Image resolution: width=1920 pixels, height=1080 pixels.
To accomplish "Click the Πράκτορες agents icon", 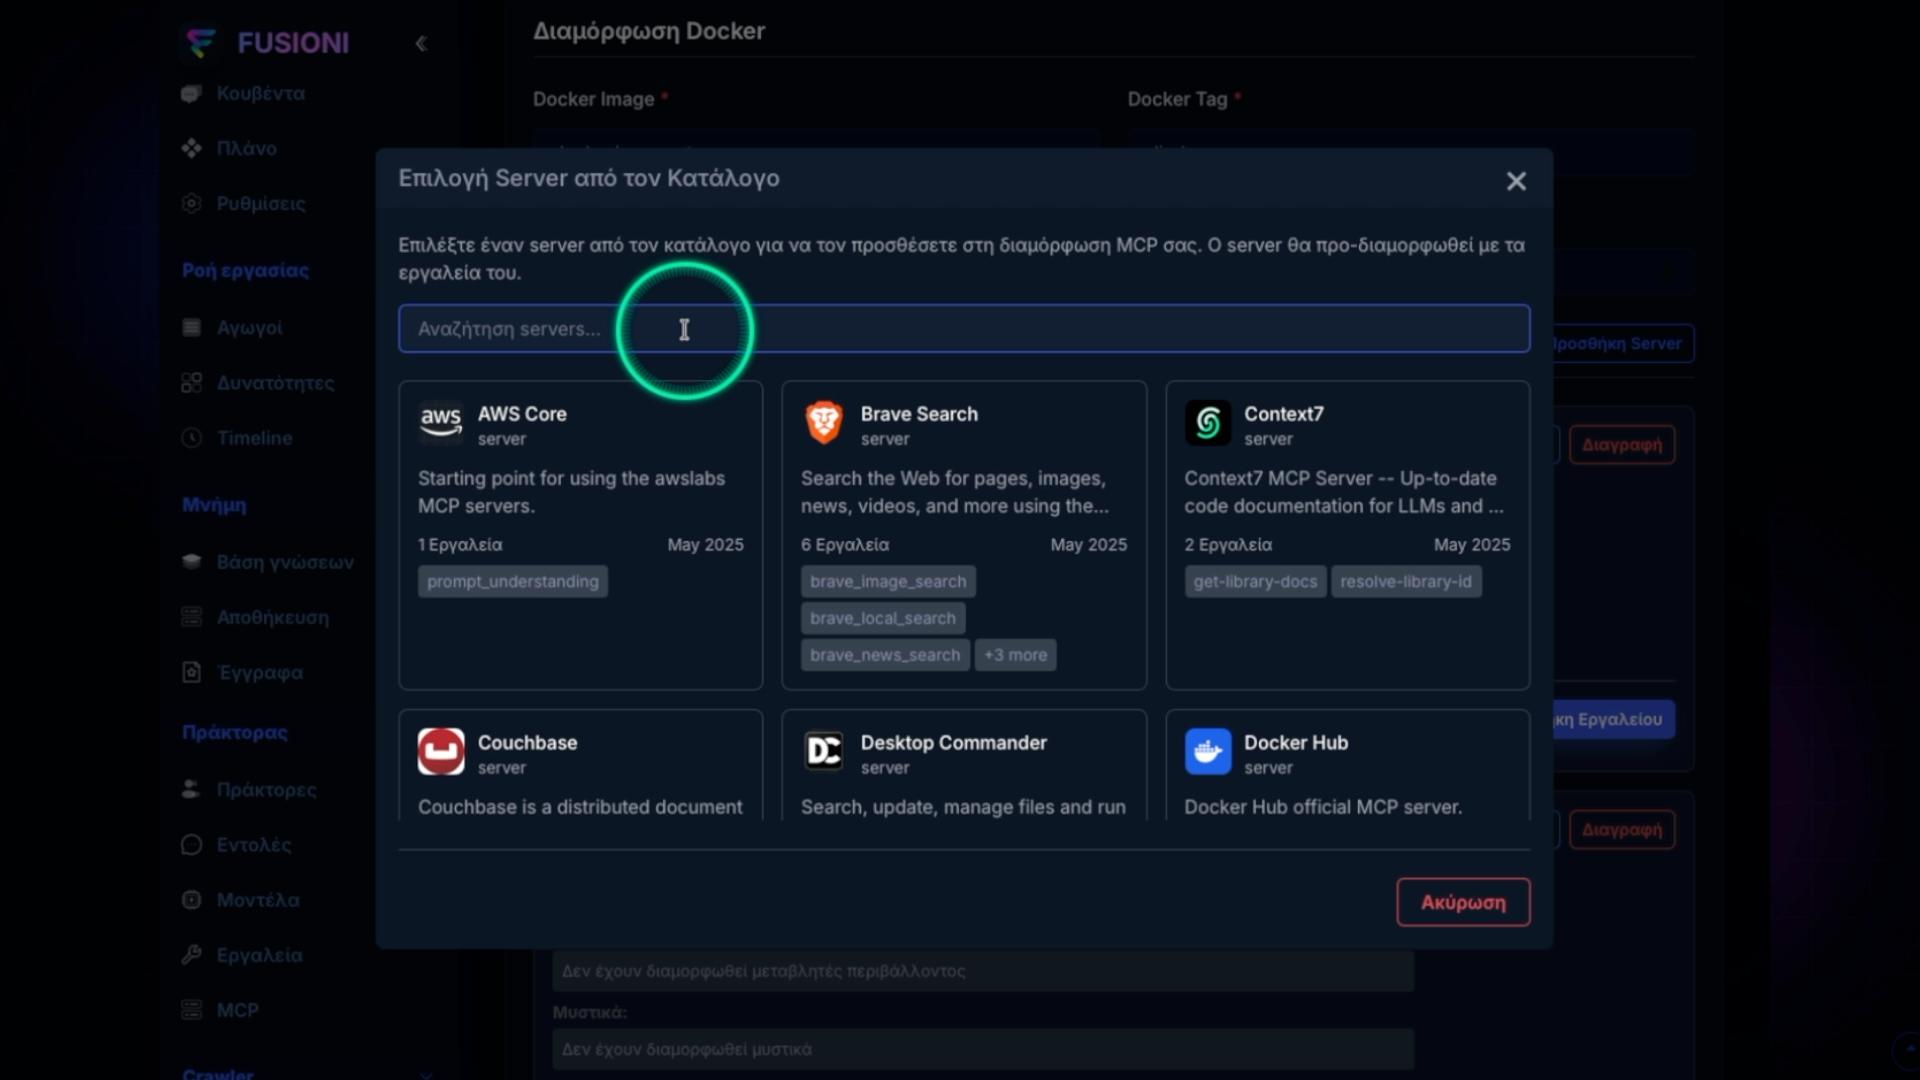I will [192, 789].
